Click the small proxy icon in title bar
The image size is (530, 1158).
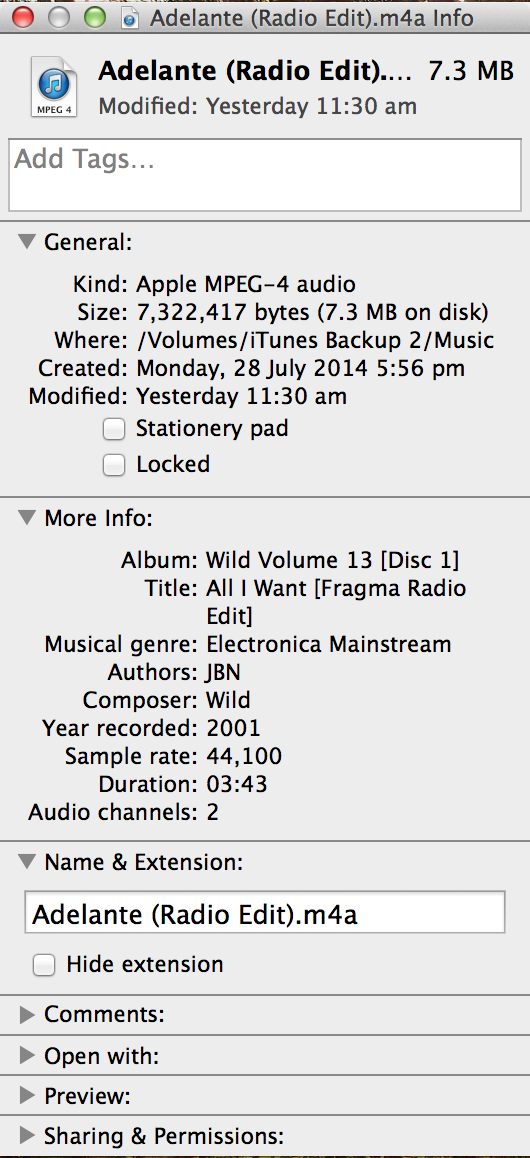(131, 18)
